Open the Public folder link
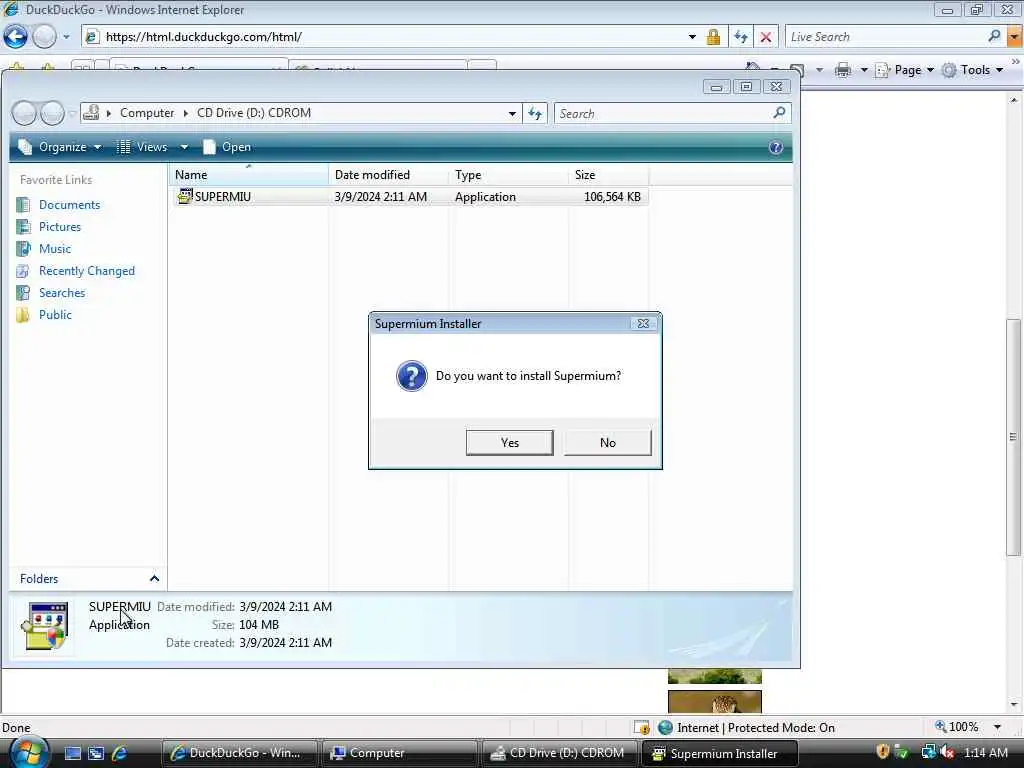The image size is (1024, 768). coord(56,315)
